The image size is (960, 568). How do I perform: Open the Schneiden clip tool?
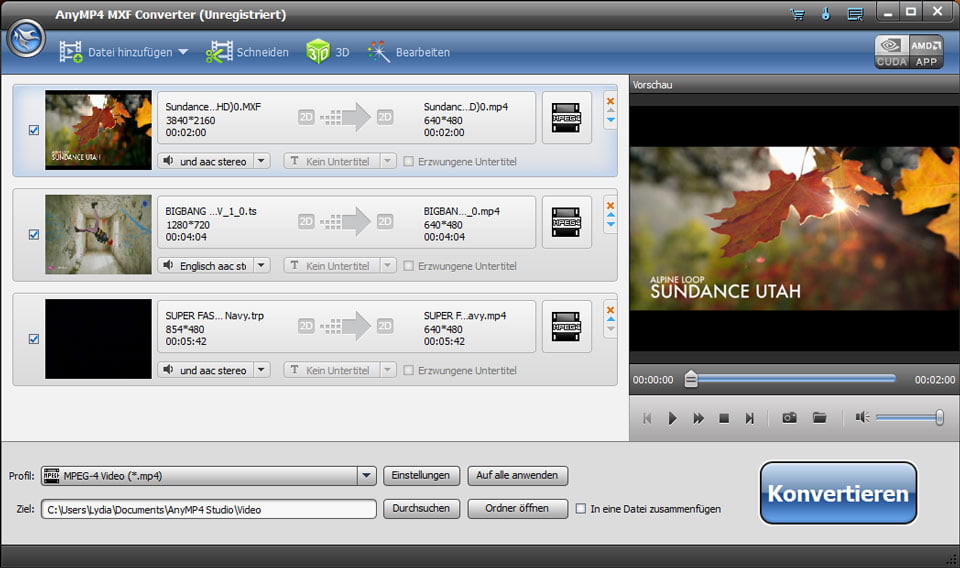coord(247,52)
